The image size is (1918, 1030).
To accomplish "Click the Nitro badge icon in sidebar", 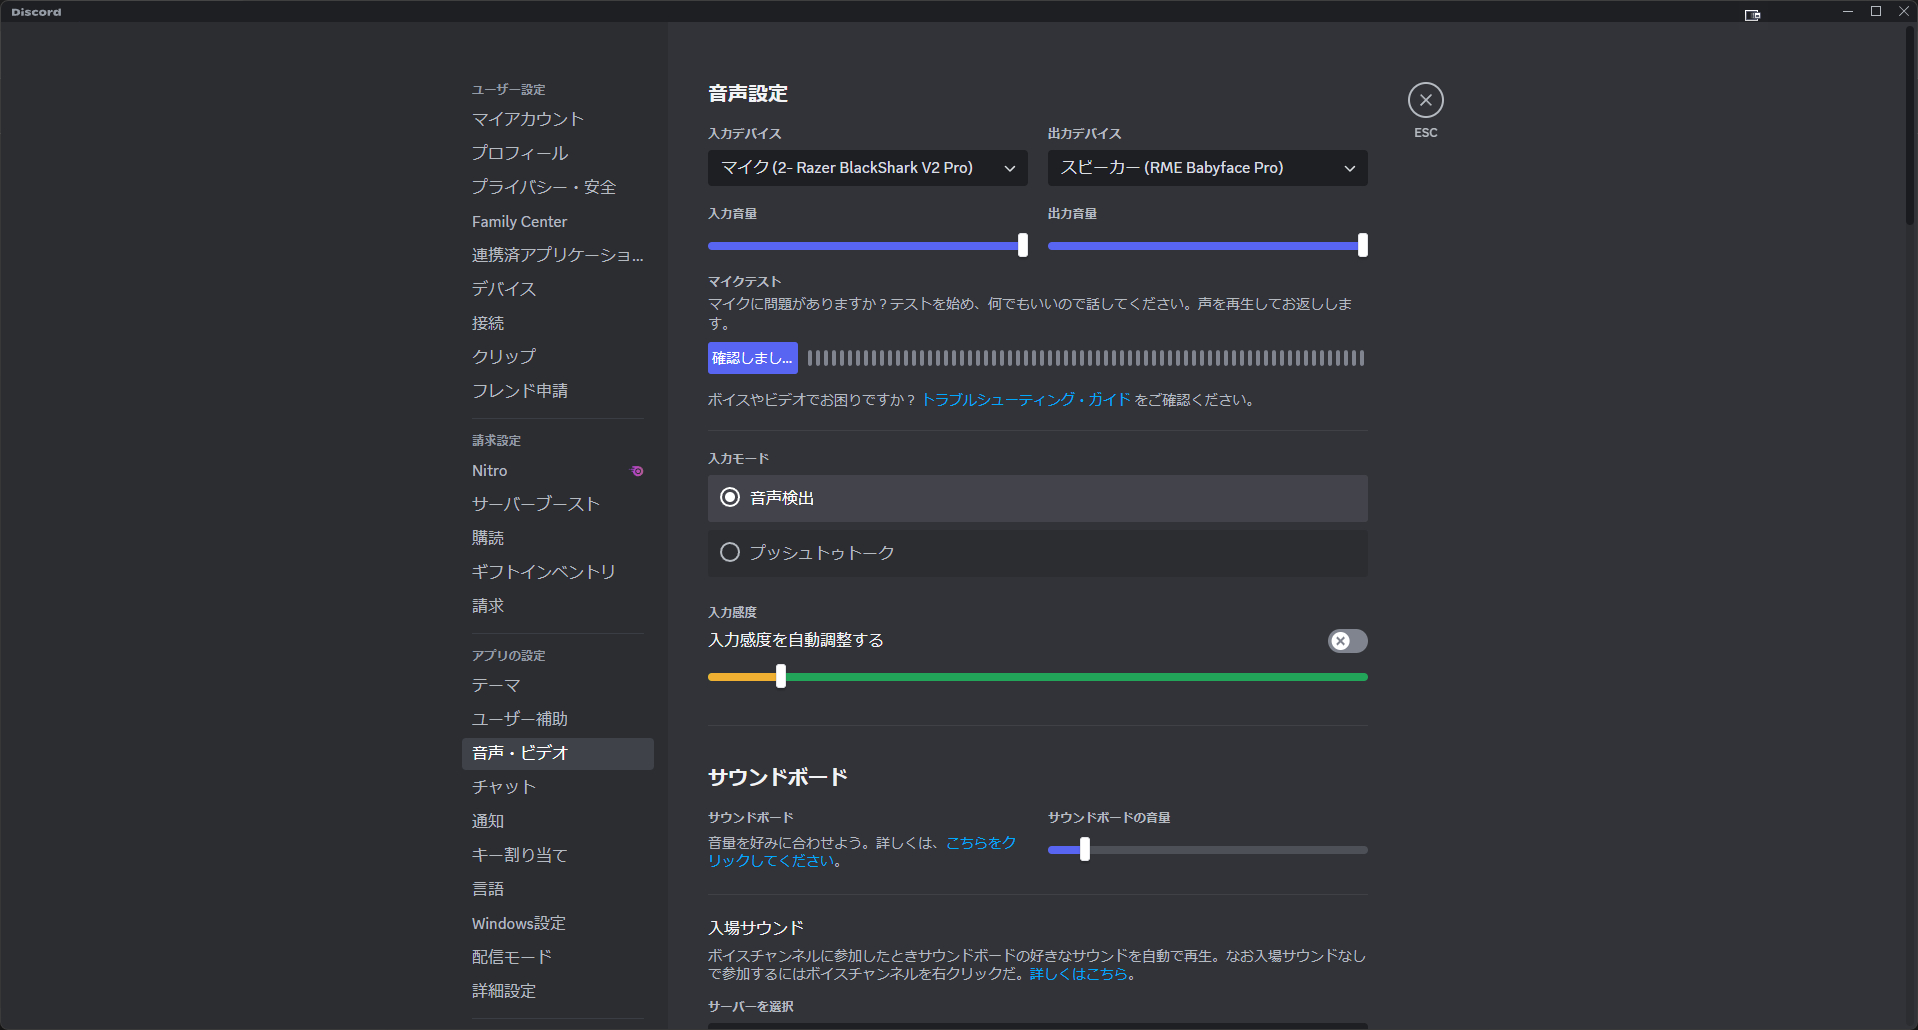I will click(x=637, y=471).
